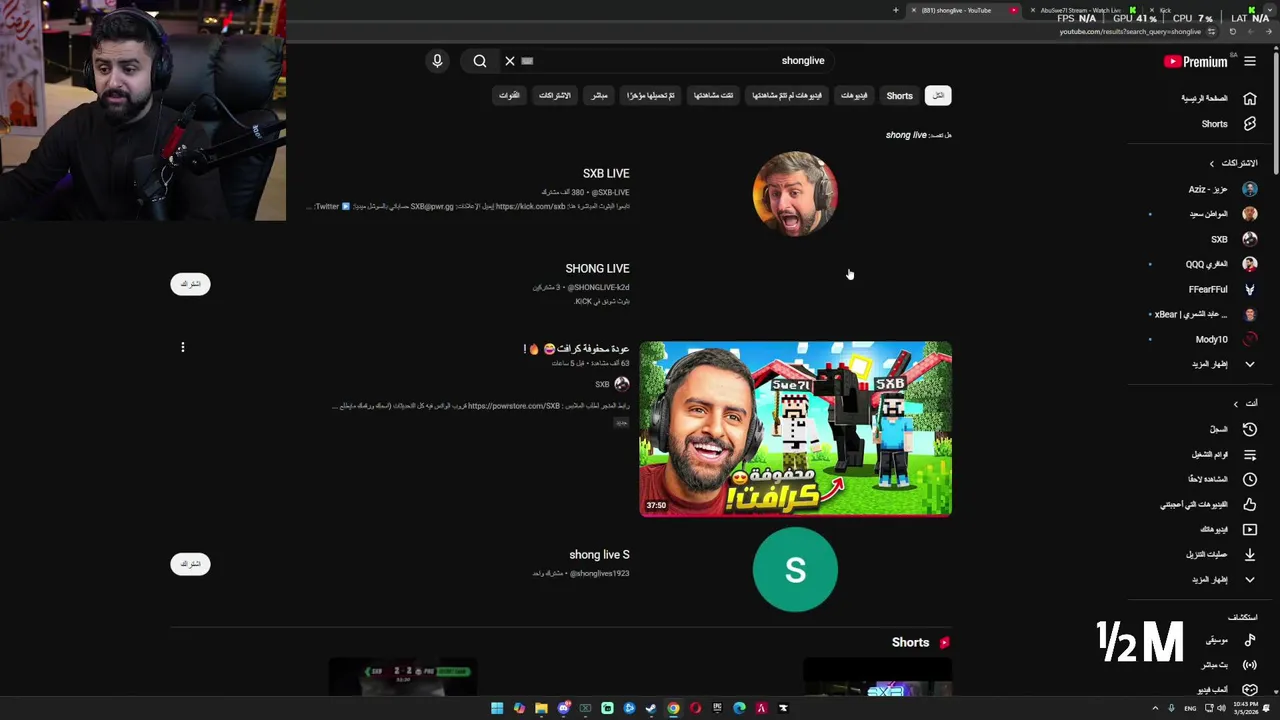Open Liked videos thumbs-up icon
1280x720 pixels.
[1250, 504]
